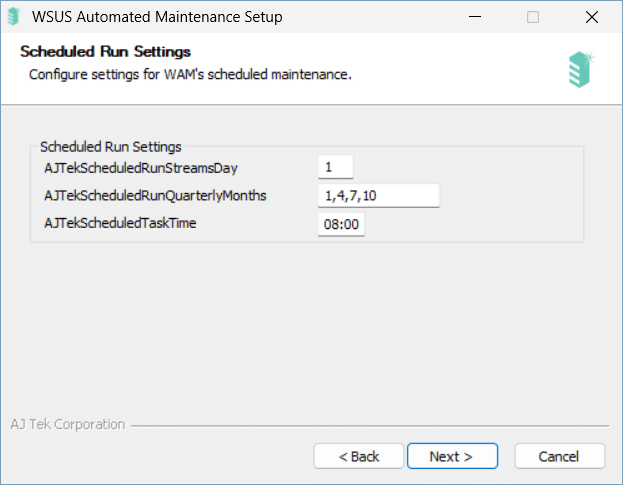Cancel the setup wizard

[560, 456]
